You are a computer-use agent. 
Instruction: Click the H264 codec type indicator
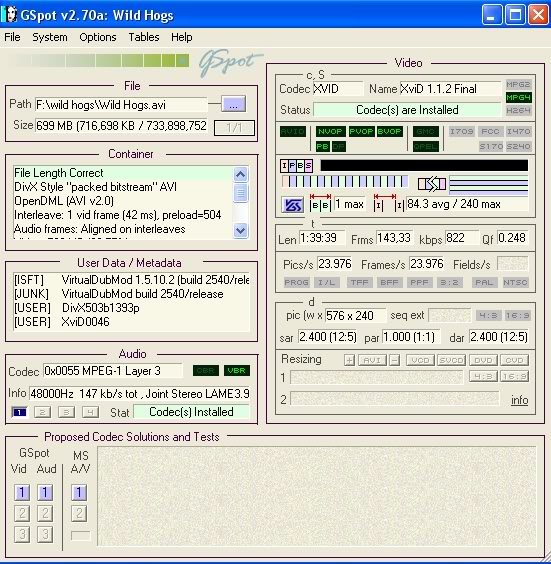pyautogui.click(x=518, y=110)
